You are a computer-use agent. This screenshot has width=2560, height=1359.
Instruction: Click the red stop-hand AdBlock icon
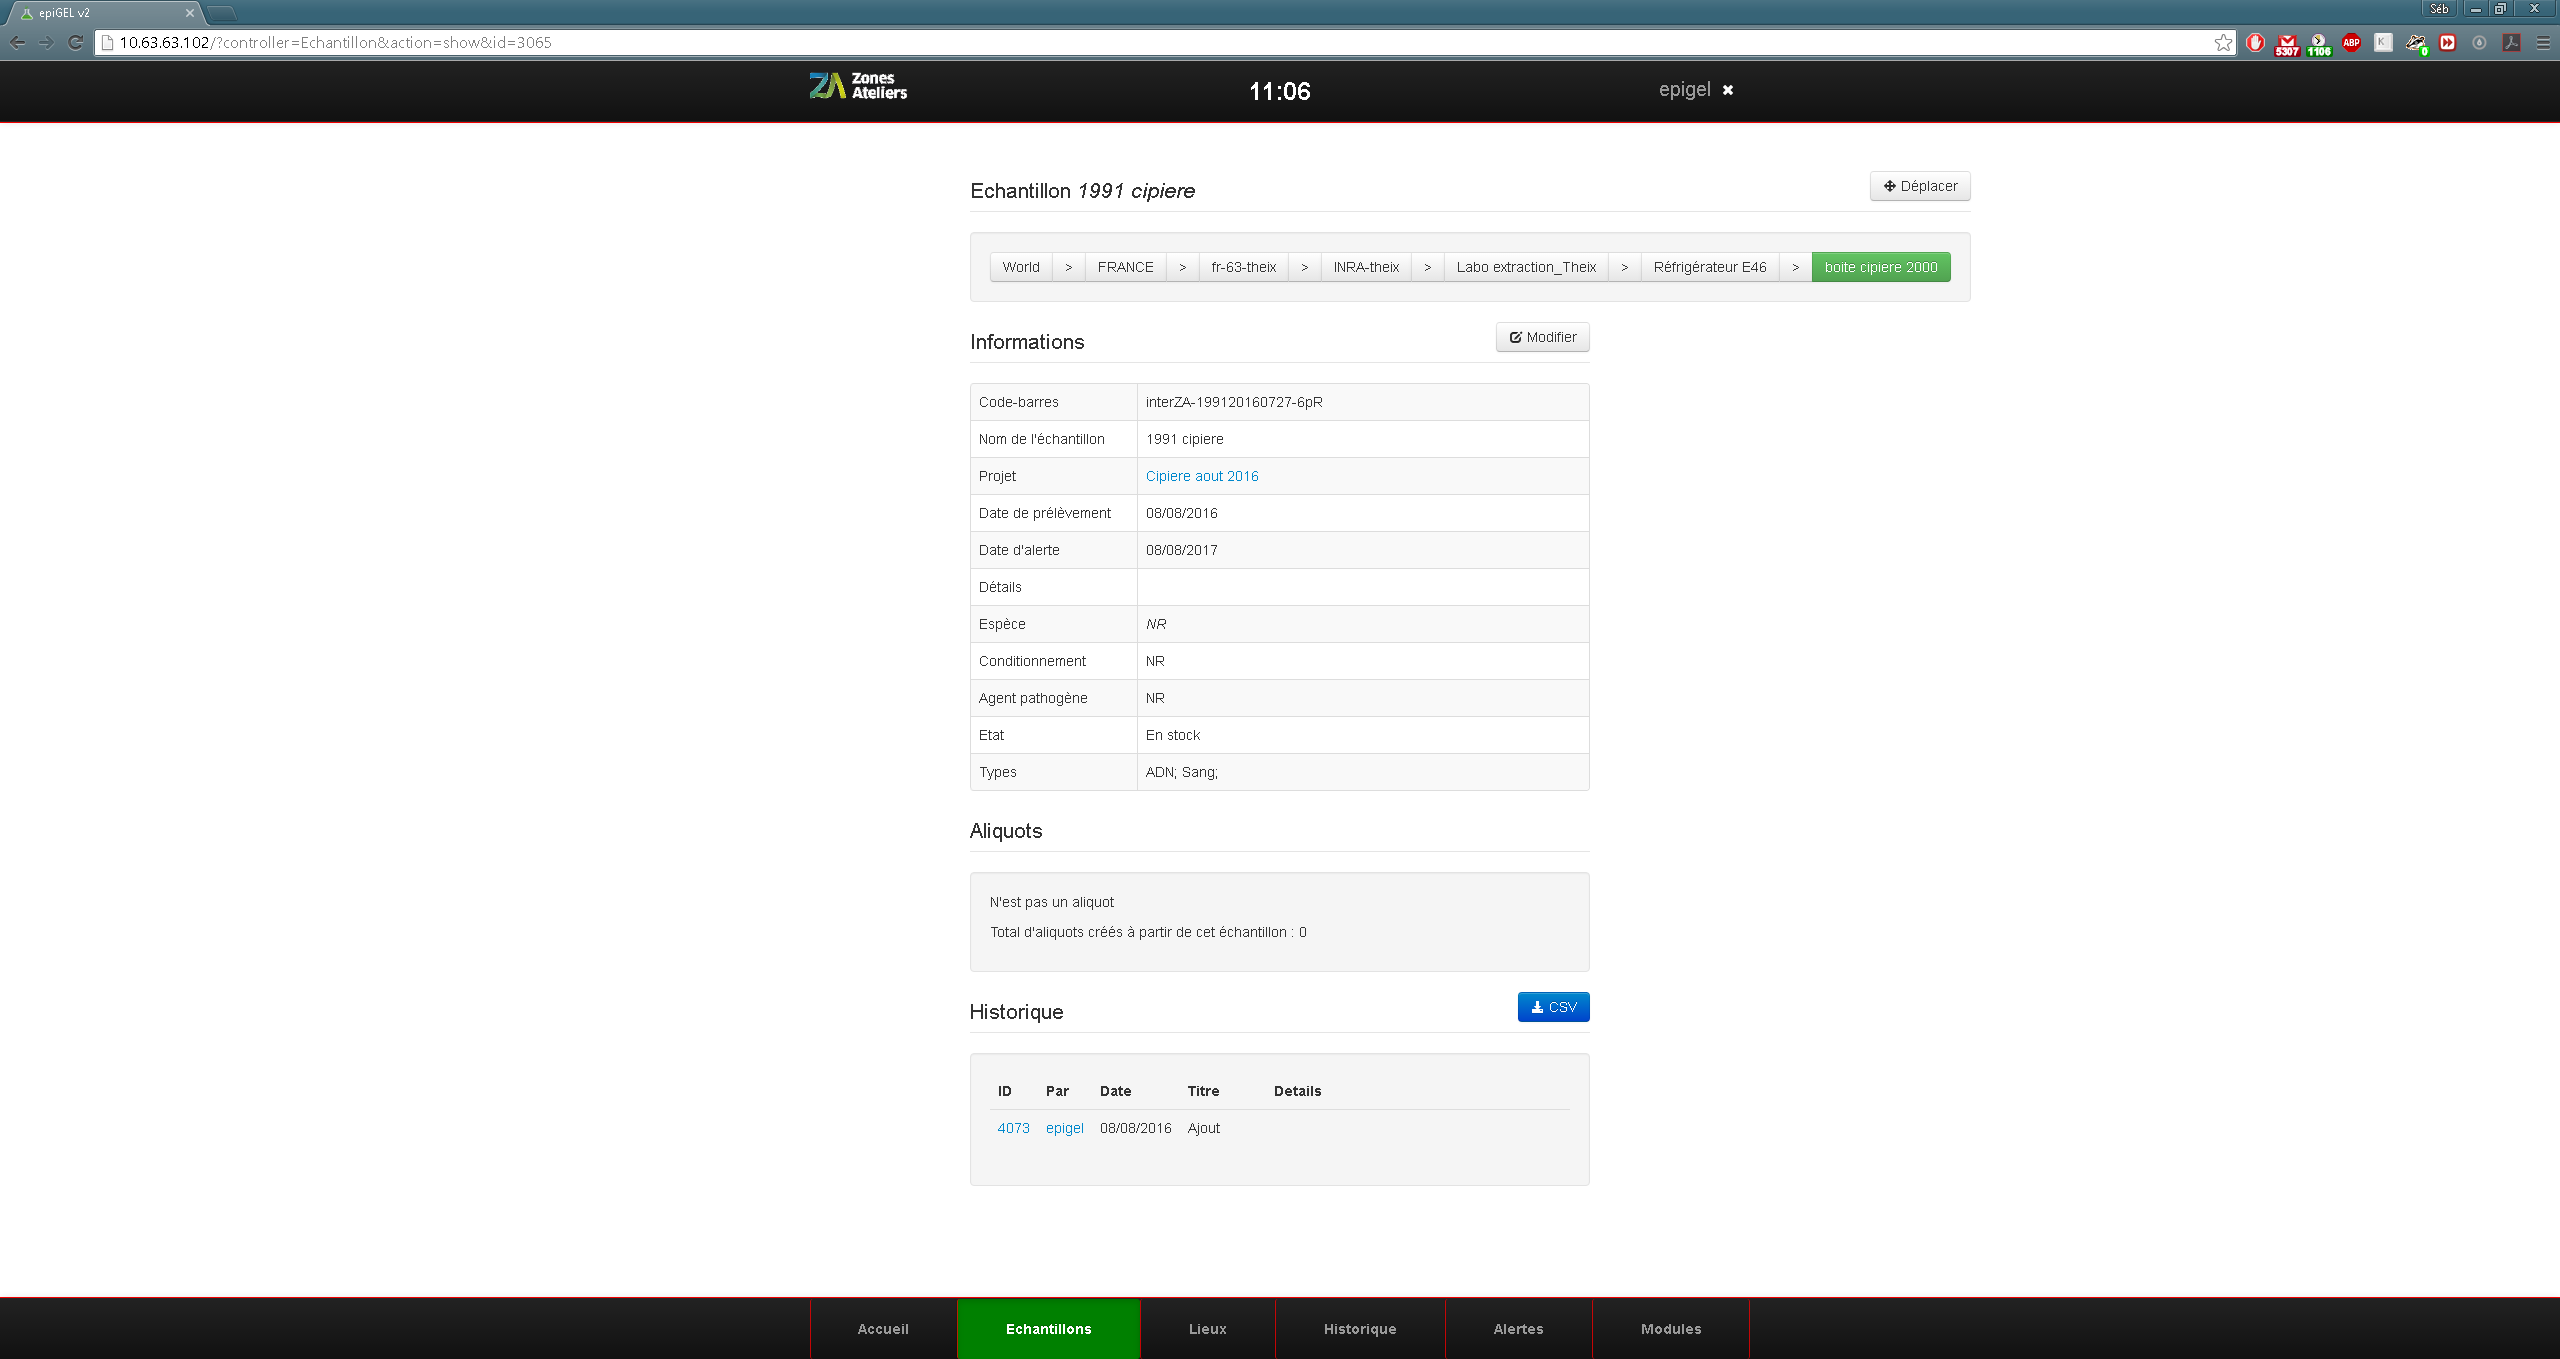point(2255,43)
